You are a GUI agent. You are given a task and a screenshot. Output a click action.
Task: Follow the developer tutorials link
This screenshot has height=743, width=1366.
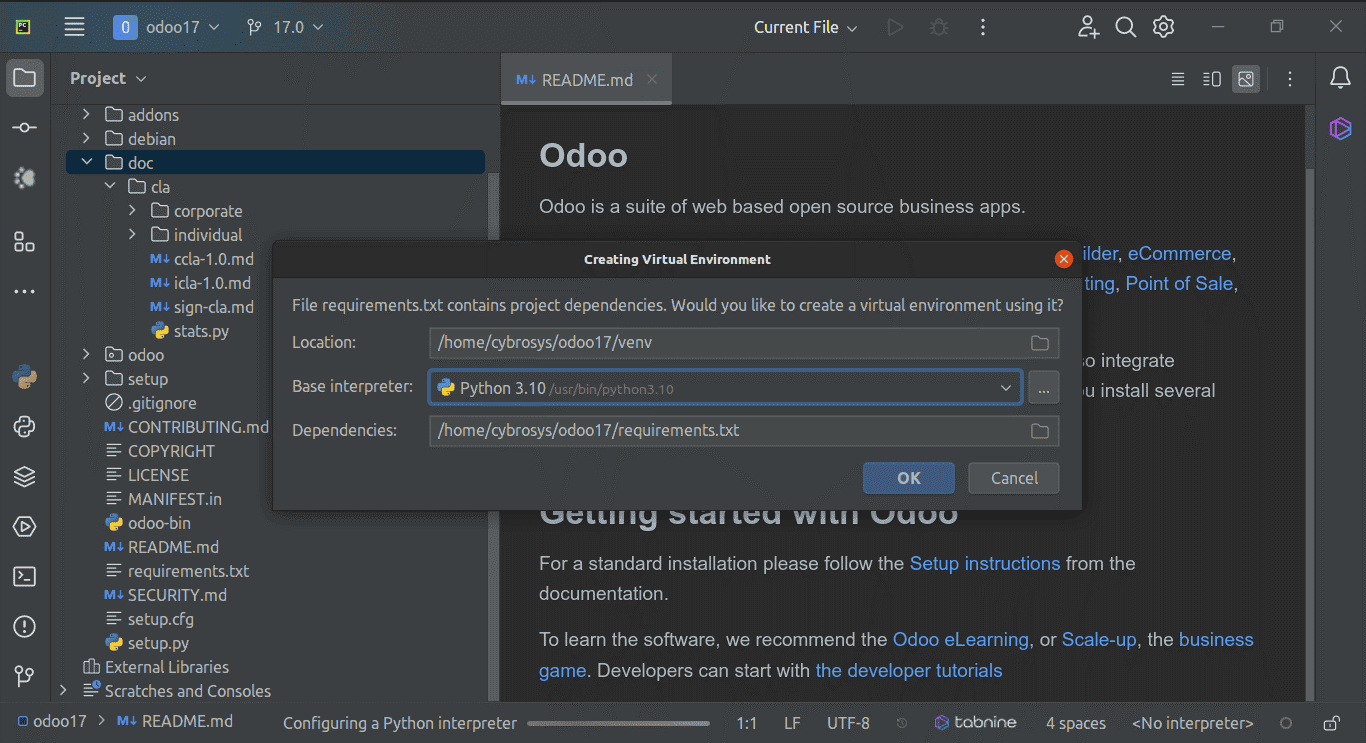click(x=909, y=670)
